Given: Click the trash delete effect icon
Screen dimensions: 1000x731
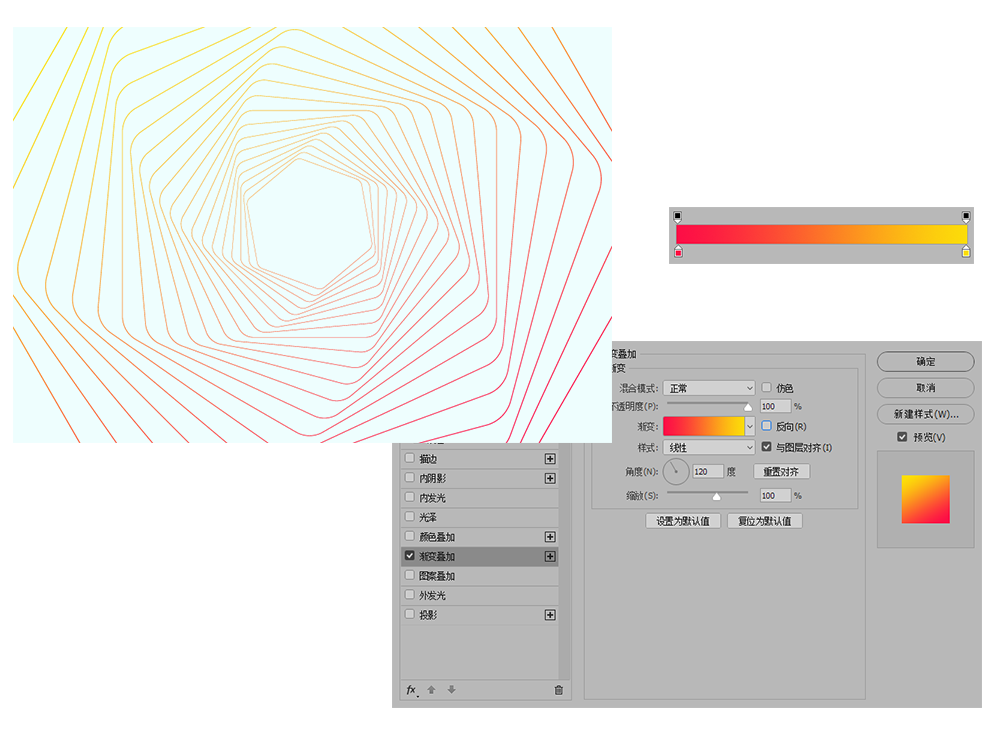Looking at the screenshot, I should pyautogui.click(x=559, y=690).
